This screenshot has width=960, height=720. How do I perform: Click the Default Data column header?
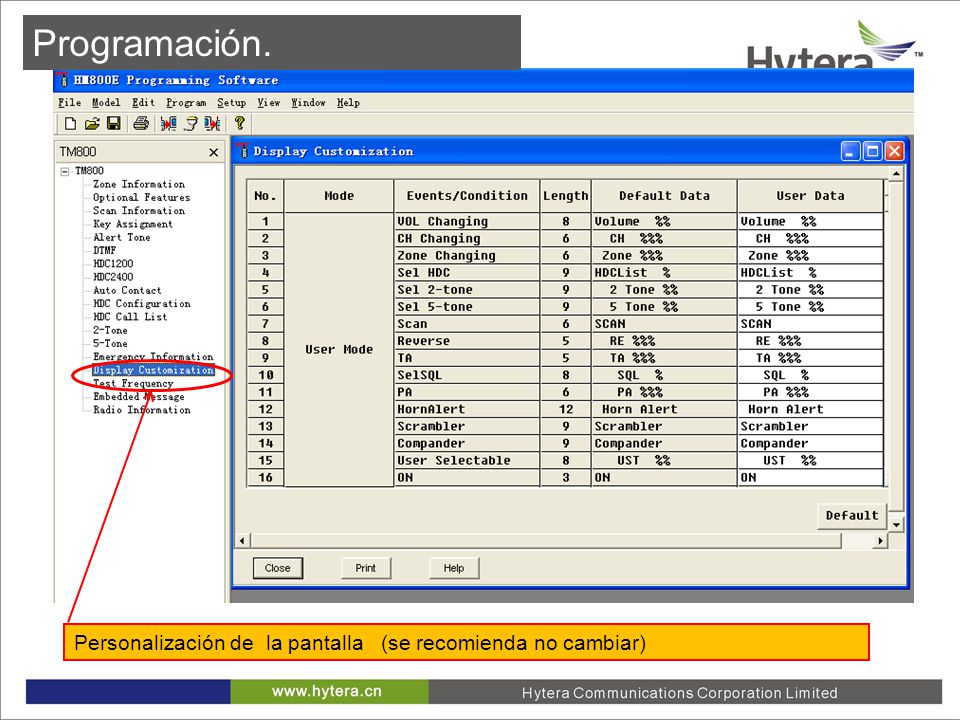point(664,196)
